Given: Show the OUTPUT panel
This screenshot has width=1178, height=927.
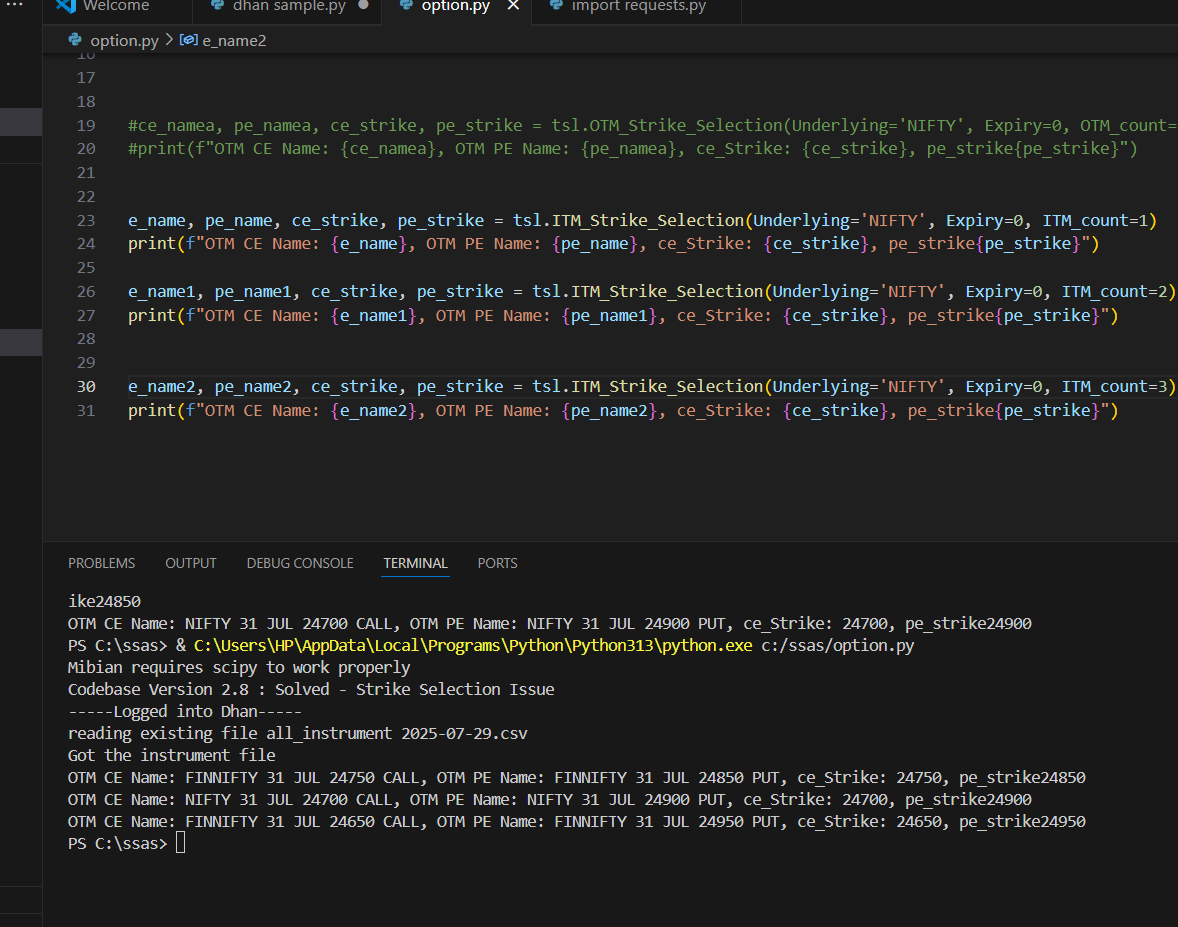Looking at the screenshot, I should click(191, 563).
